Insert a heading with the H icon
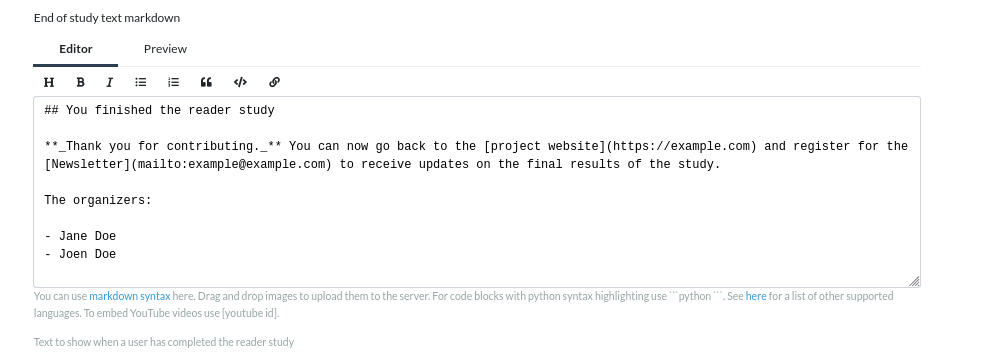996x360 pixels. pyautogui.click(x=49, y=82)
